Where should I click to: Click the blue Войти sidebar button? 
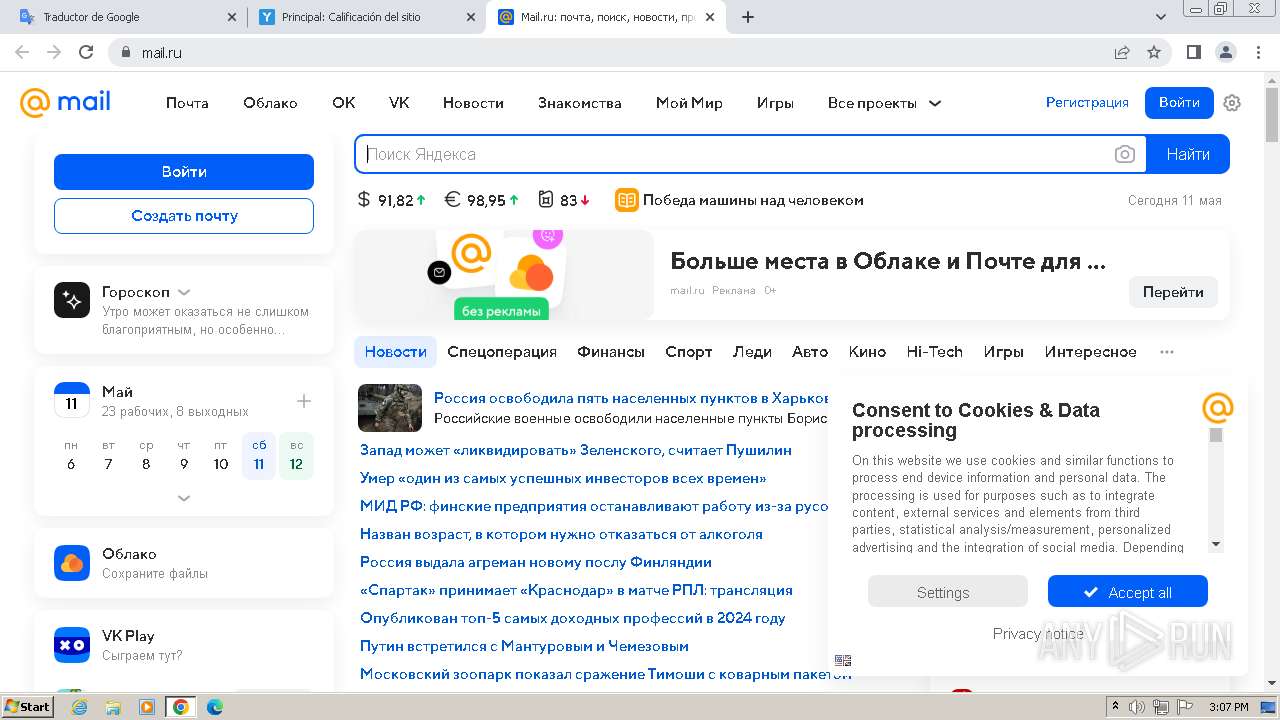coord(184,172)
